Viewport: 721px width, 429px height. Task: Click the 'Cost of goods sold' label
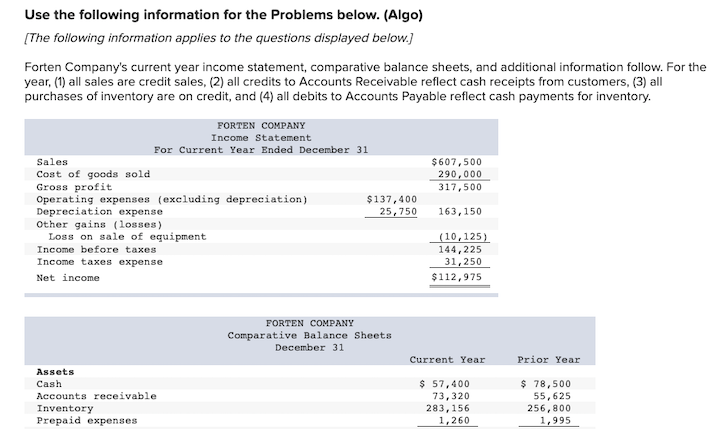pyautogui.click(x=93, y=174)
